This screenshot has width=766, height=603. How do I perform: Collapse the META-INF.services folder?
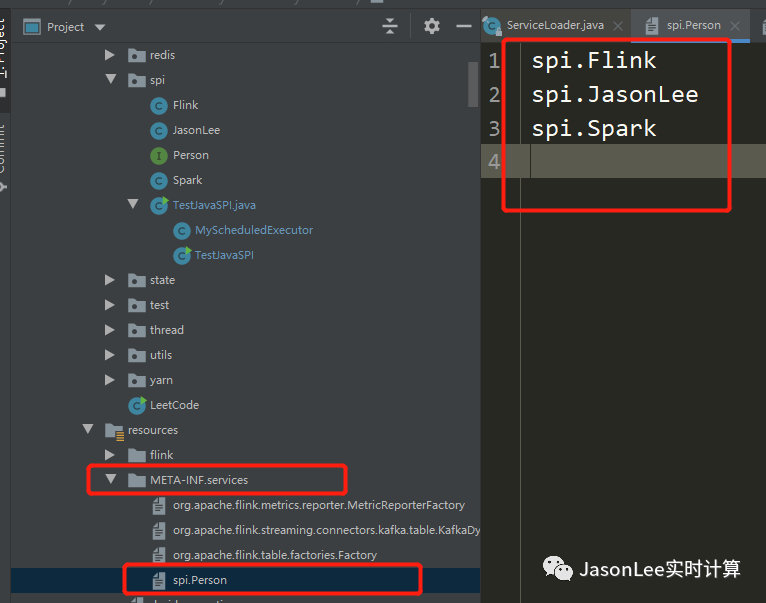click(111, 479)
